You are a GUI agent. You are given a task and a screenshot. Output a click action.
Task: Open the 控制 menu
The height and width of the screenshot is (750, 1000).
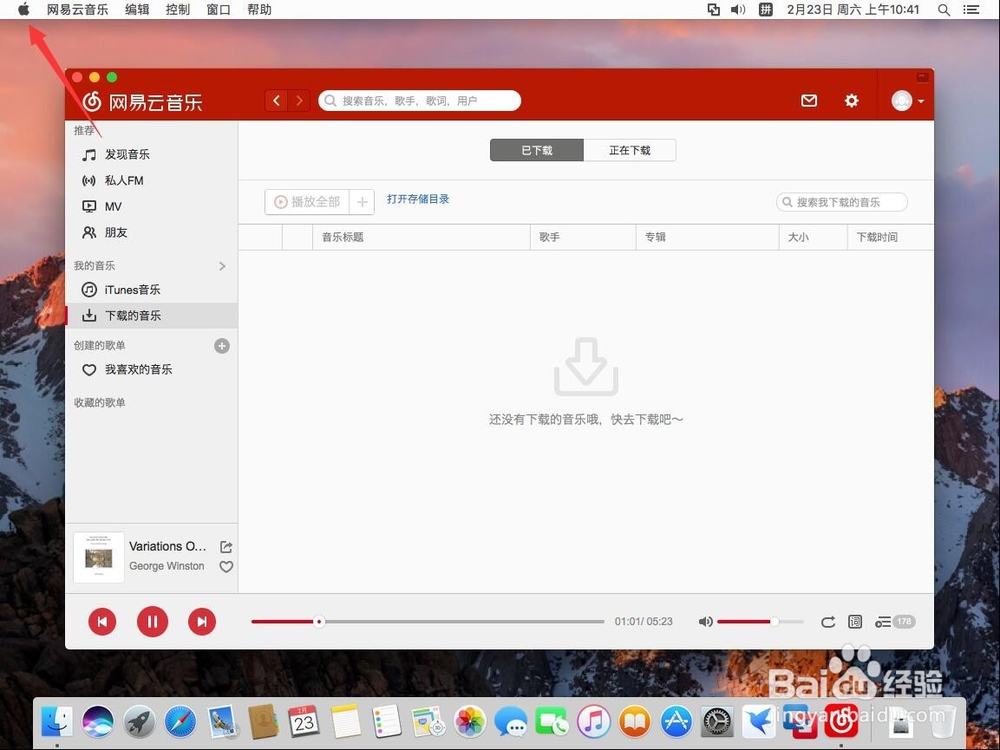click(x=178, y=10)
